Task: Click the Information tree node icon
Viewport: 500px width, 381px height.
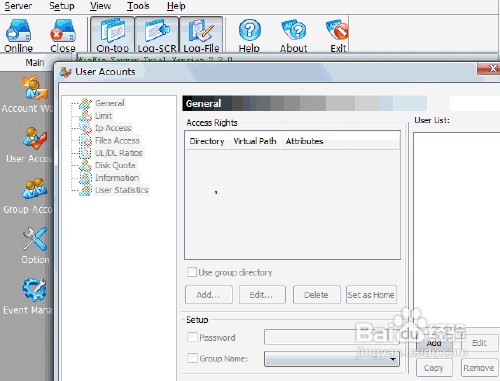Action: pos(86,178)
